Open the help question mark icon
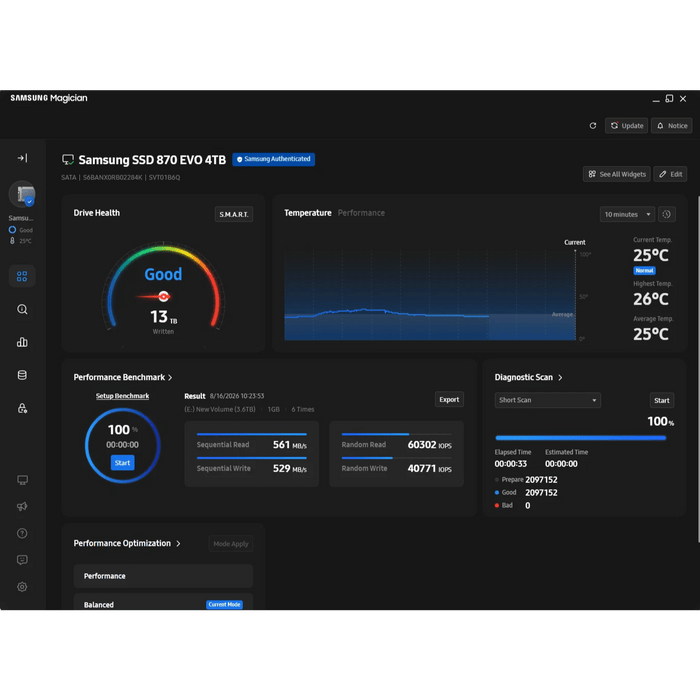This screenshot has height=700, width=700. 22,533
